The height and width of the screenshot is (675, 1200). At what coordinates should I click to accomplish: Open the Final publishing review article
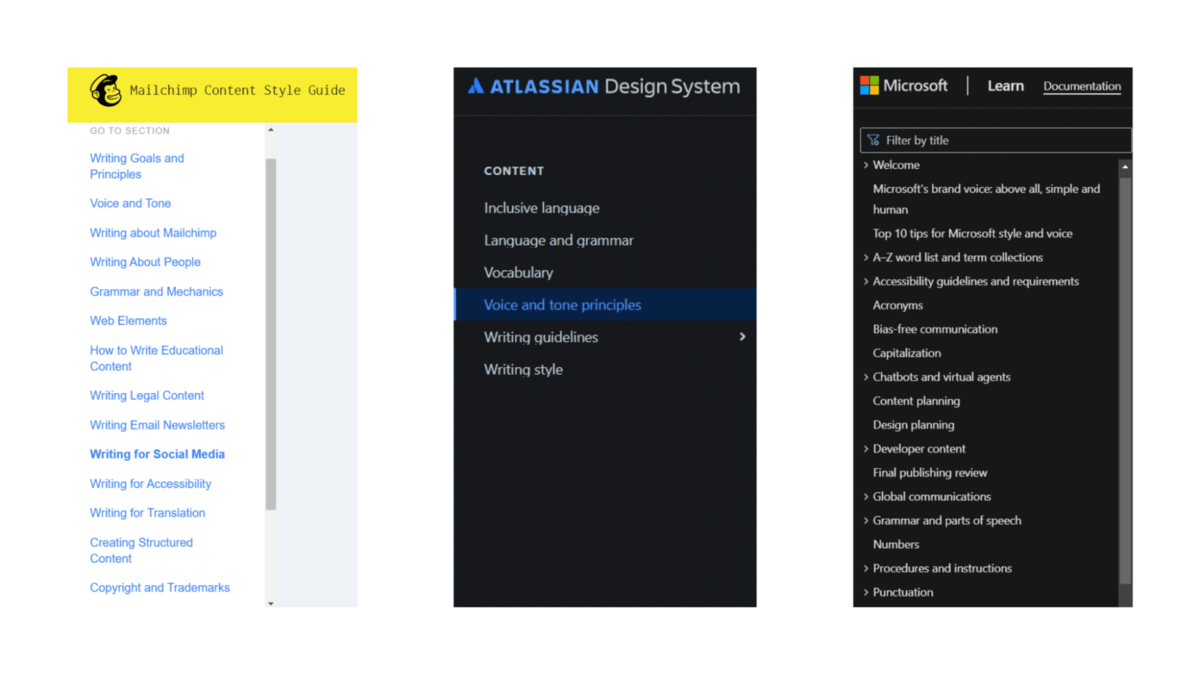coord(930,473)
